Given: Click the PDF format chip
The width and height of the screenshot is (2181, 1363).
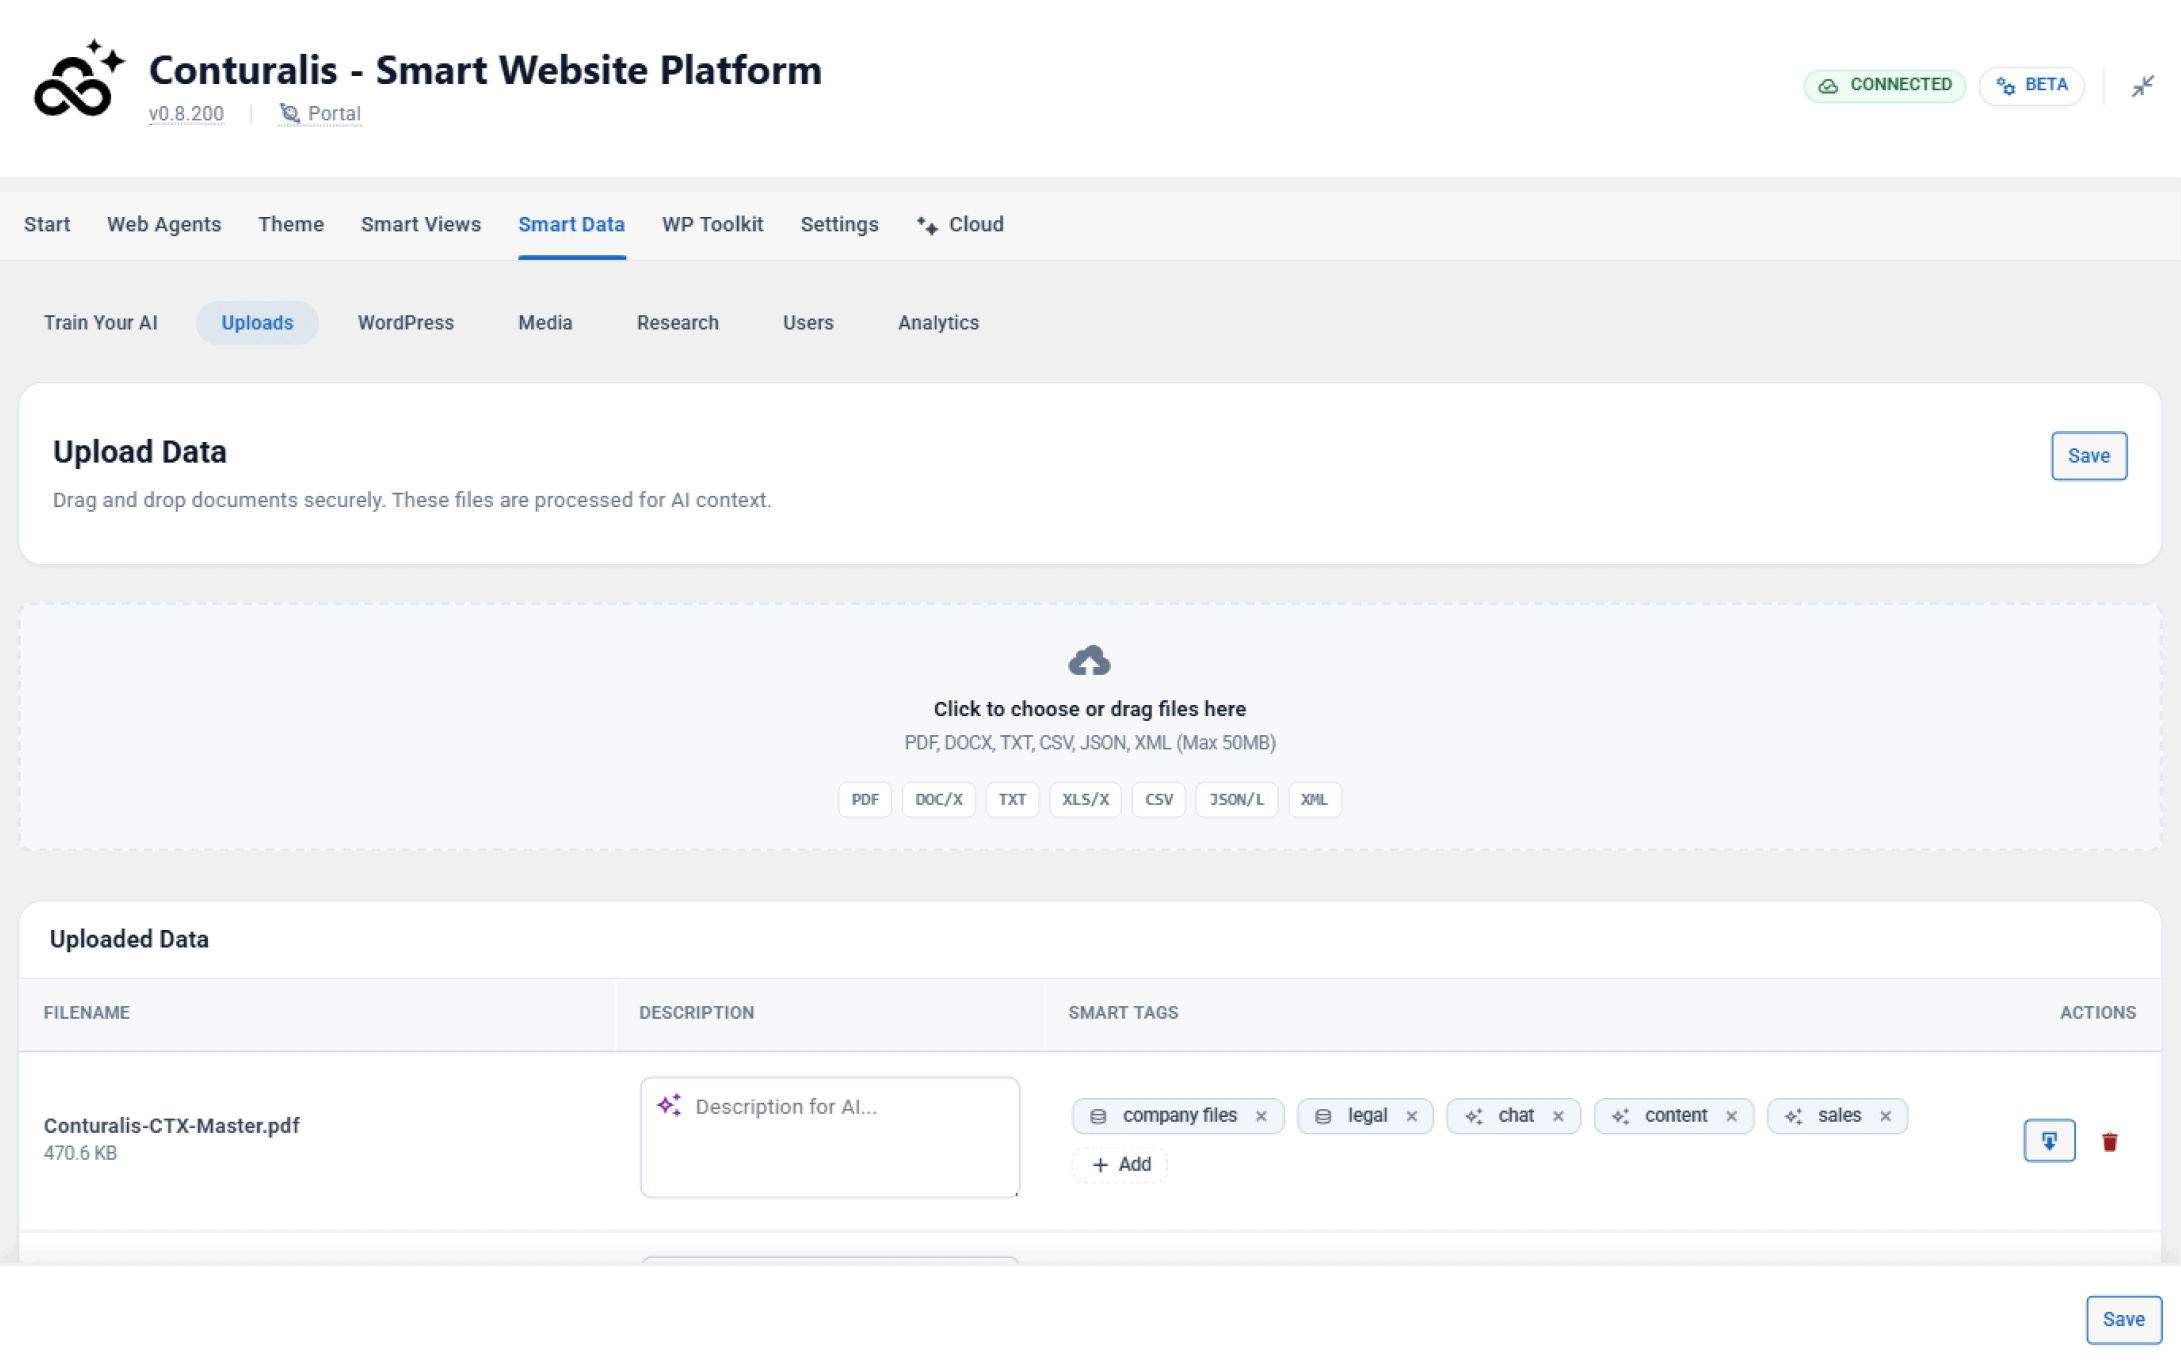Looking at the screenshot, I should 864,799.
